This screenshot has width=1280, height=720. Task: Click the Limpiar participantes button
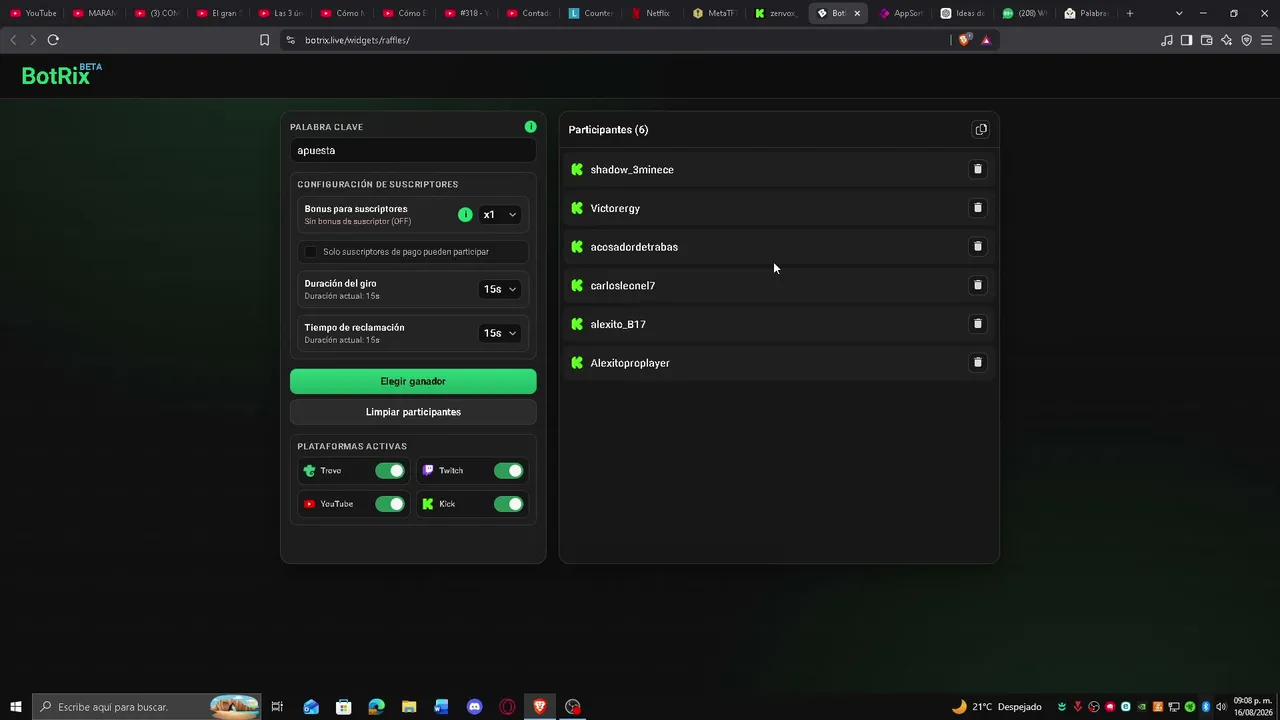point(413,412)
